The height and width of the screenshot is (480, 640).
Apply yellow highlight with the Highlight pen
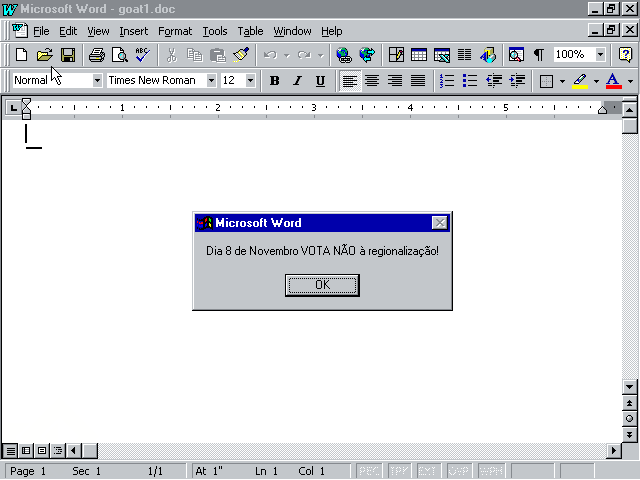[x=580, y=81]
